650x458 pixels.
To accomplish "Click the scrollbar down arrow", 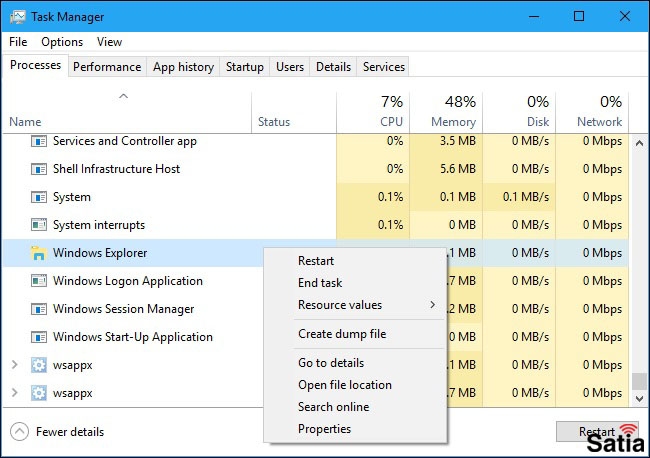I will [x=639, y=399].
